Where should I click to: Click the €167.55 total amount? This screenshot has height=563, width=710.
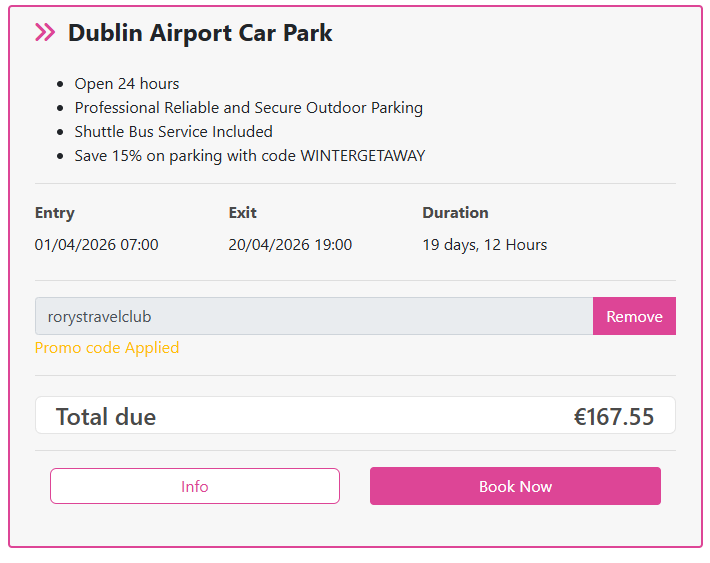pos(613,417)
